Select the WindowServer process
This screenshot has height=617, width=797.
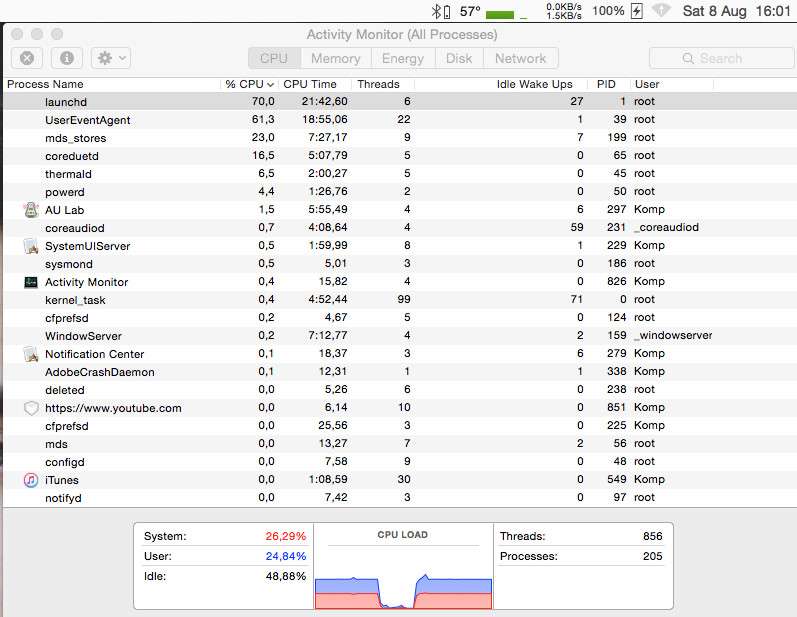[400, 336]
